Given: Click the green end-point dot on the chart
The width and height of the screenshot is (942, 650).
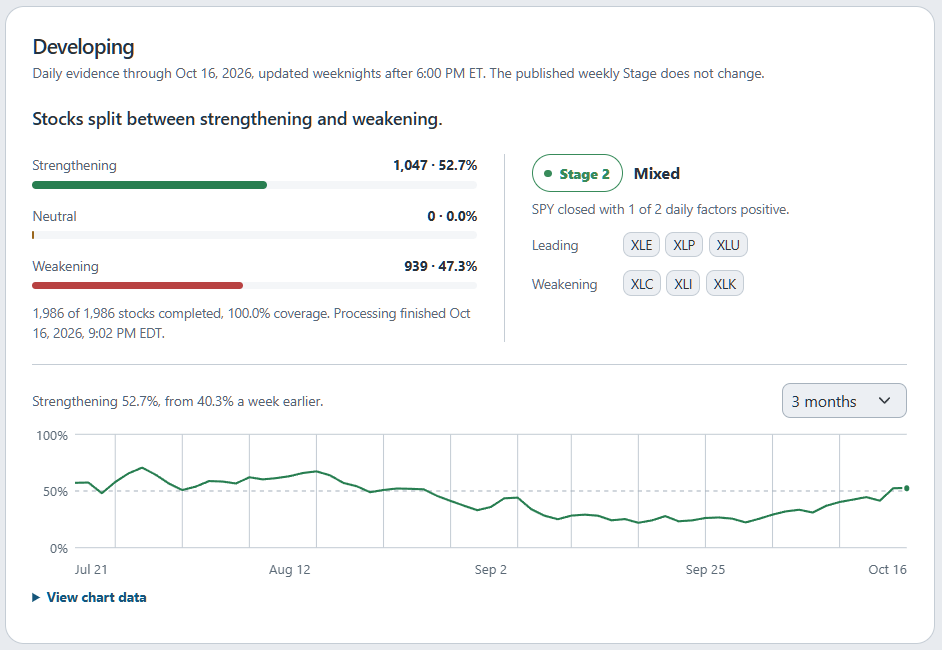Looking at the screenshot, I should pos(907,488).
